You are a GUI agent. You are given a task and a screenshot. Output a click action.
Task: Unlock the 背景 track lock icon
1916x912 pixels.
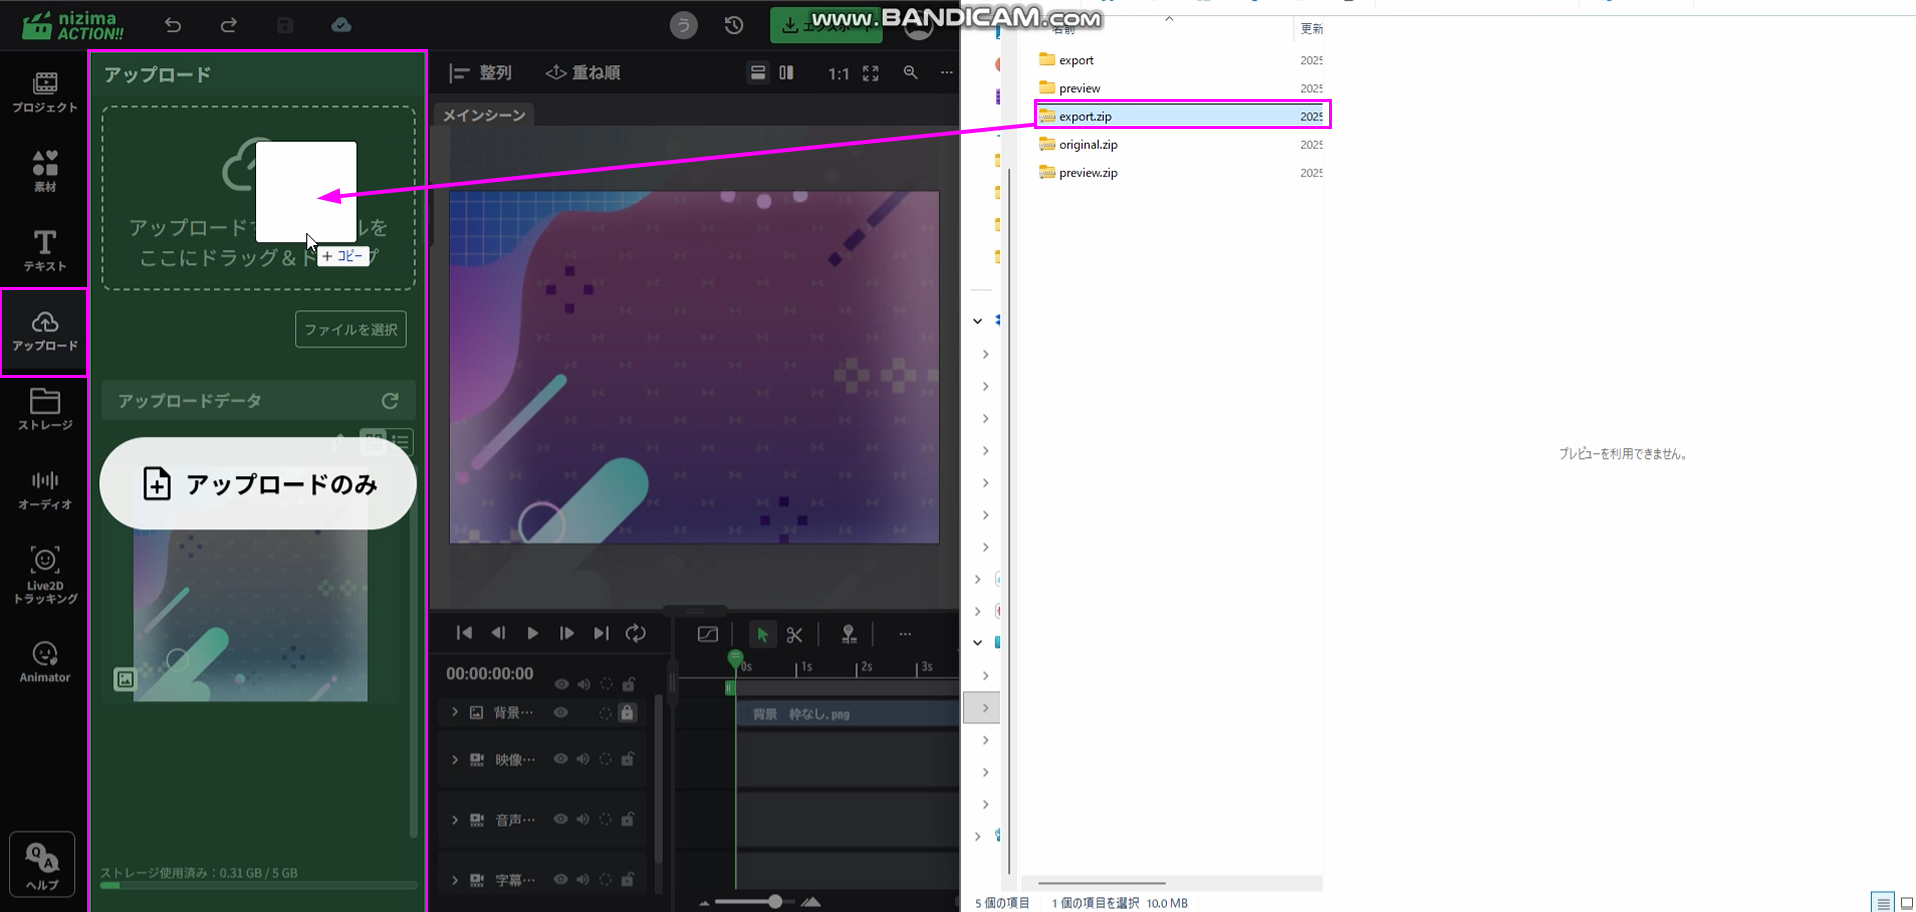point(627,713)
